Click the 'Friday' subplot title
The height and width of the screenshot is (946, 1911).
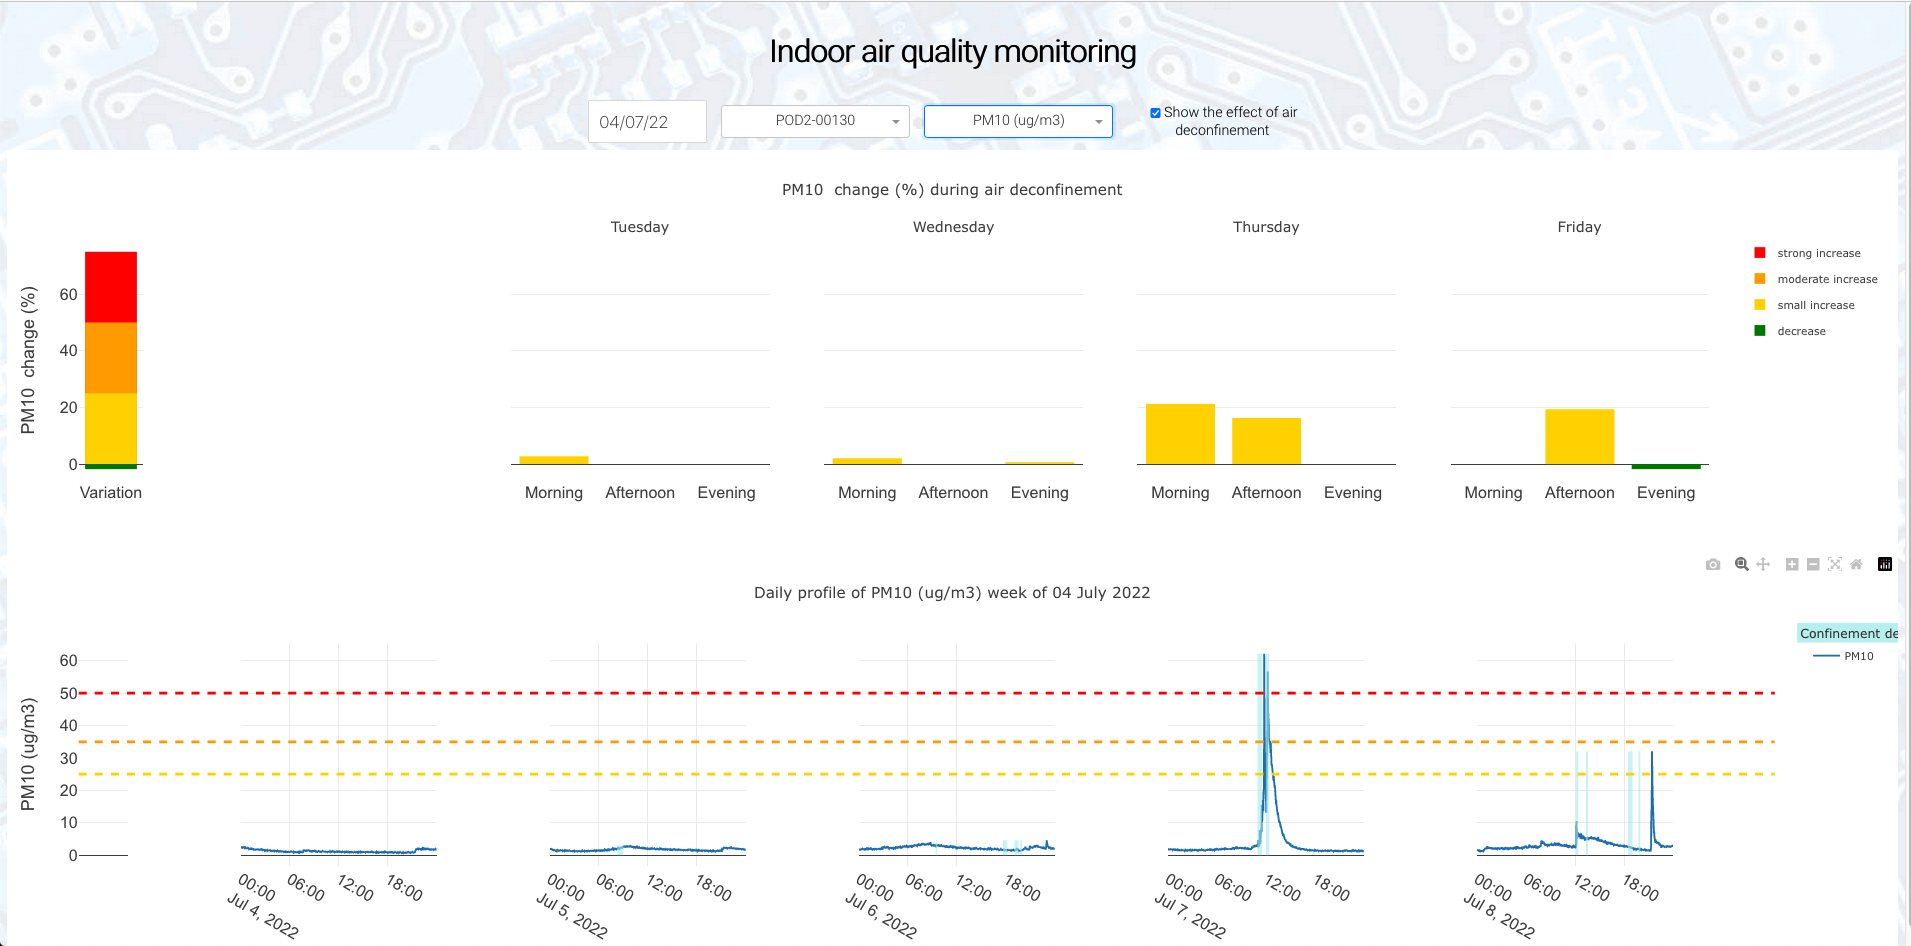point(1579,227)
